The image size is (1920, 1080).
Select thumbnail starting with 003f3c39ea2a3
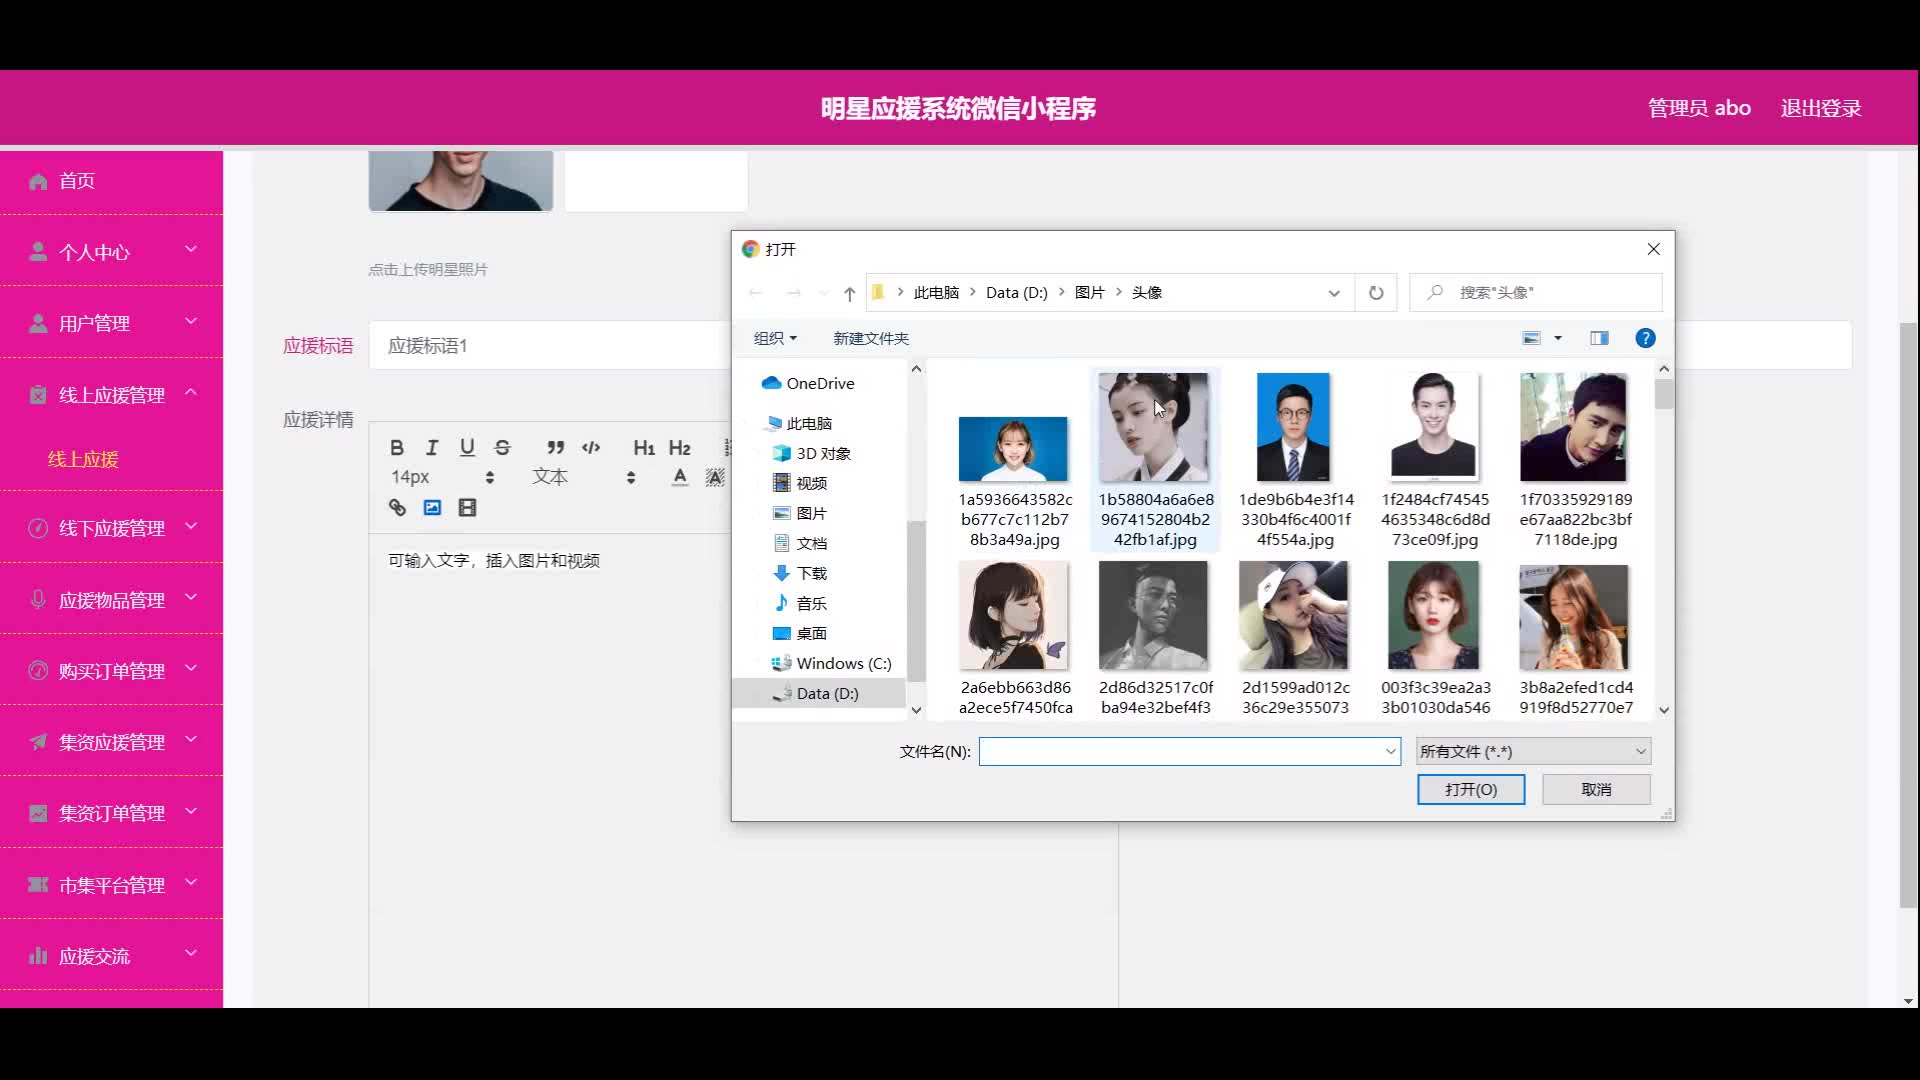click(1435, 638)
